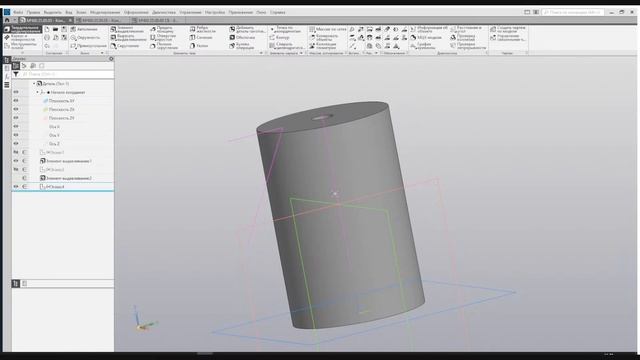Viewport: 640px width, 360px height.
Task: Click Массив по сетке tool
Action: pyautogui.click(x=328, y=29)
